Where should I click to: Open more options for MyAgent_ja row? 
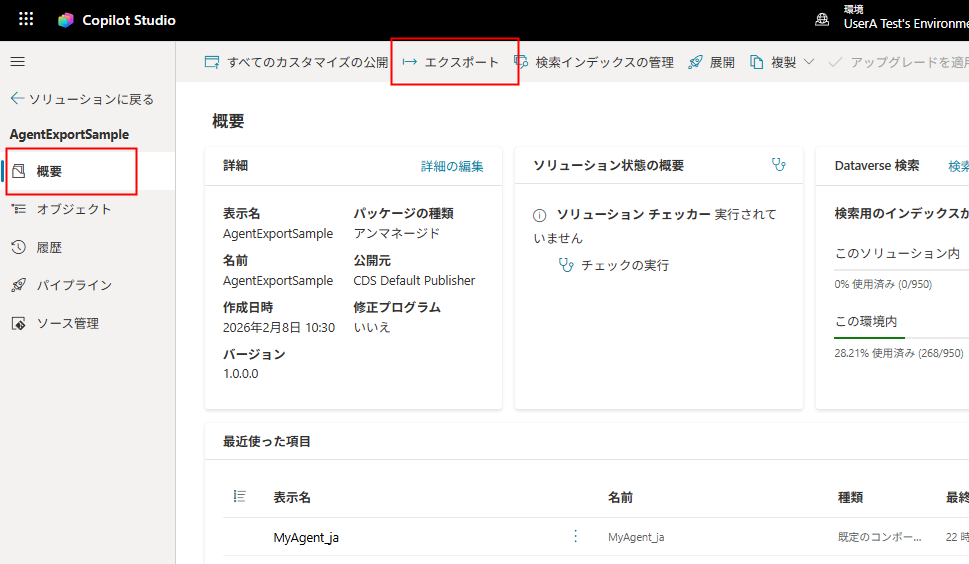pos(575,537)
